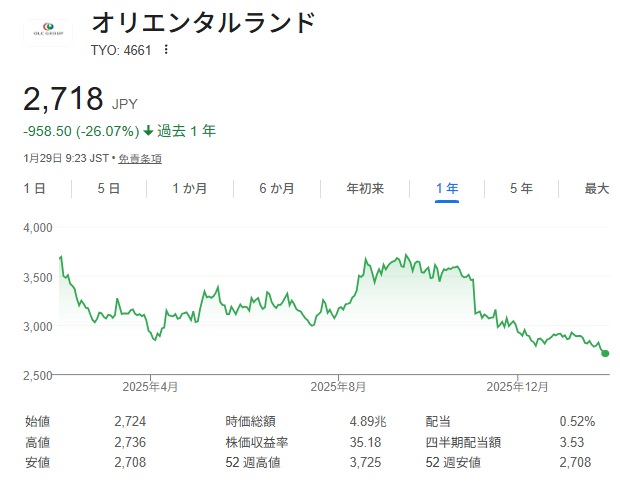
Task: Switch to the 年初来 range
Action: [365, 189]
